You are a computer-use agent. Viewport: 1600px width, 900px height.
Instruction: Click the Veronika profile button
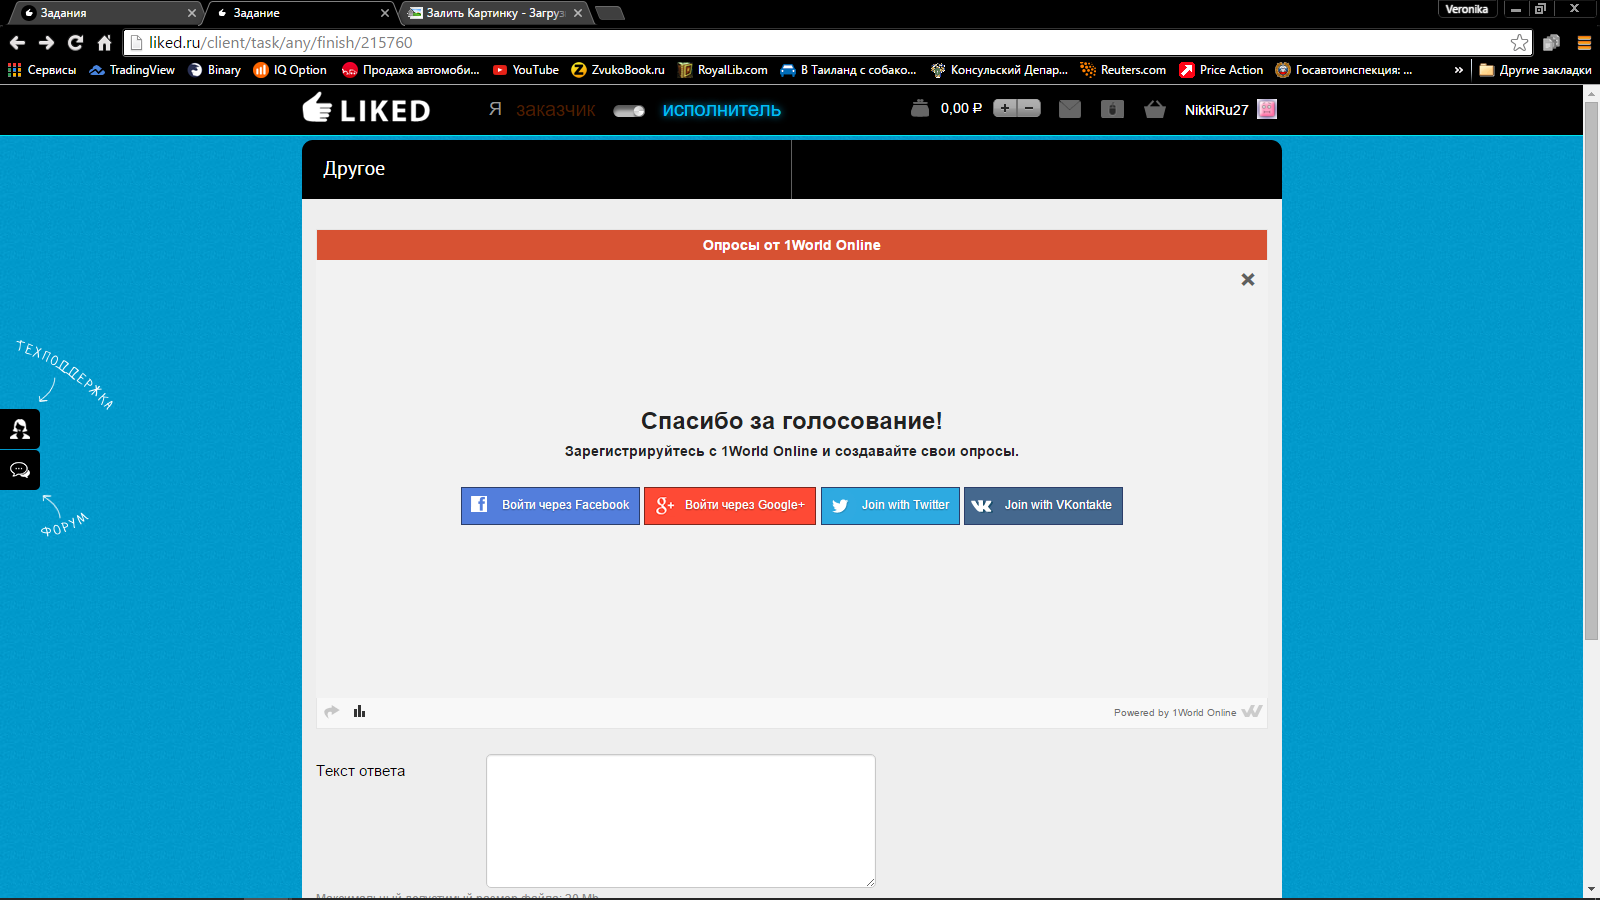pyautogui.click(x=1467, y=9)
